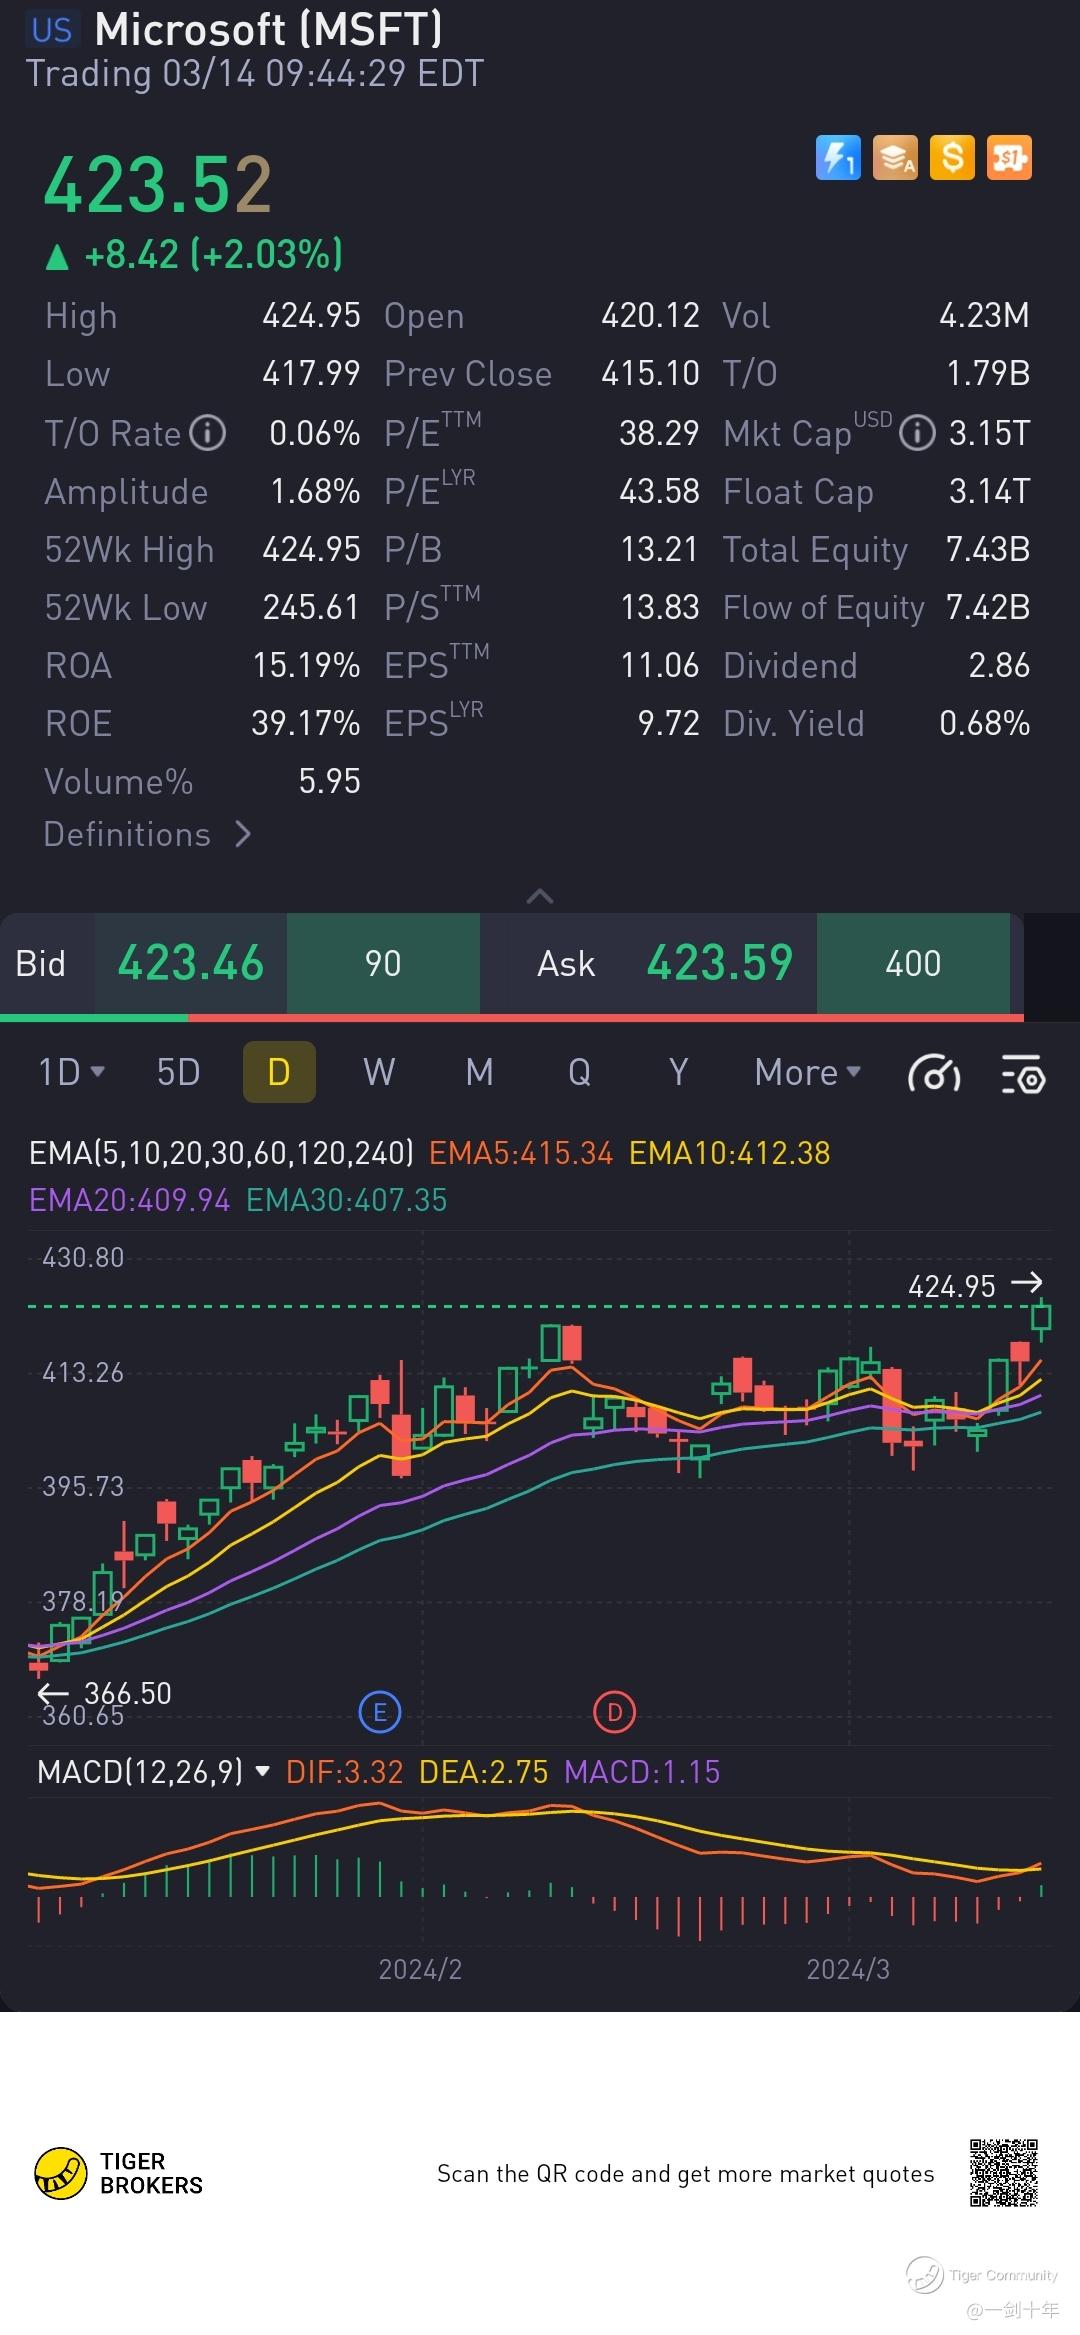The image size is (1080, 2335).
Task: Open MACD indicator dropdown
Action: coord(153,1772)
